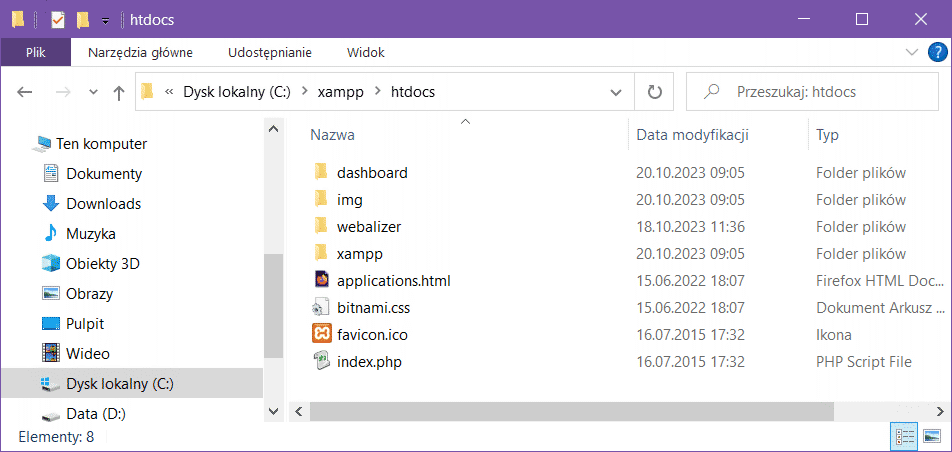Viewport: 952px width, 452px height.
Task: Click the favicon.ico file icon
Action: coord(321,334)
